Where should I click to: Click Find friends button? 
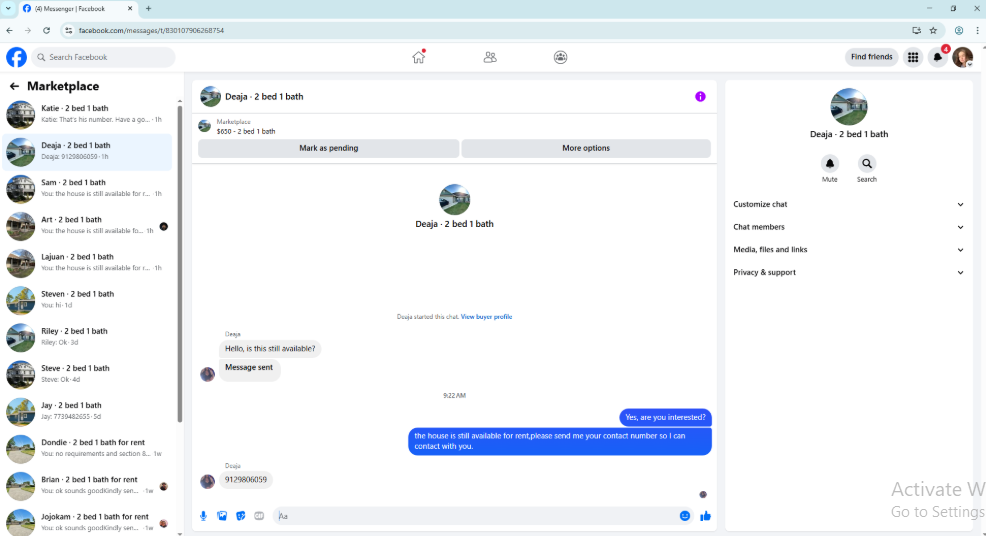click(872, 57)
